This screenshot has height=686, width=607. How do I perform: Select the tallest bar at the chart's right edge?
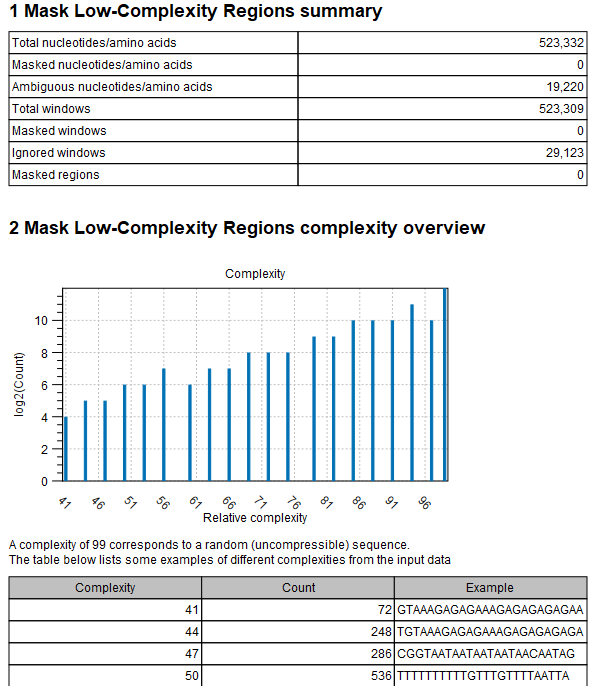click(x=445, y=385)
